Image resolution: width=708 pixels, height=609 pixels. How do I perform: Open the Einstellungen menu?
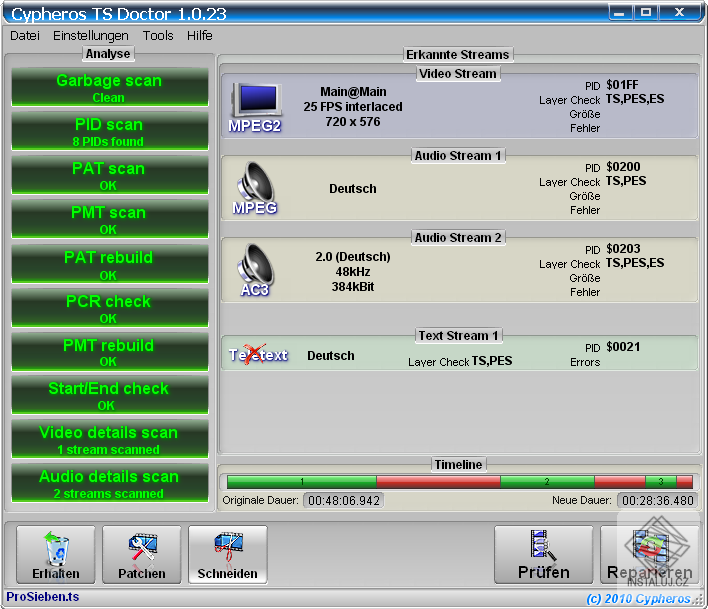click(x=91, y=35)
